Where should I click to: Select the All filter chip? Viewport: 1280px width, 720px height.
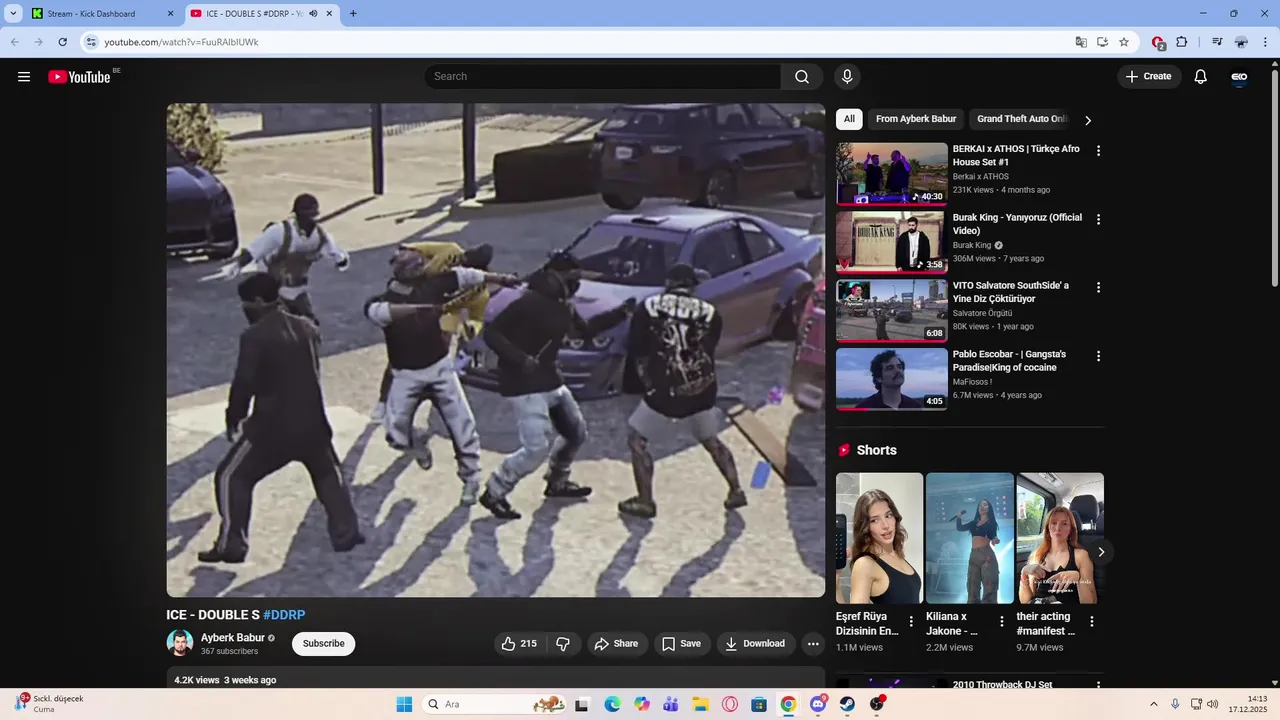point(849,119)
